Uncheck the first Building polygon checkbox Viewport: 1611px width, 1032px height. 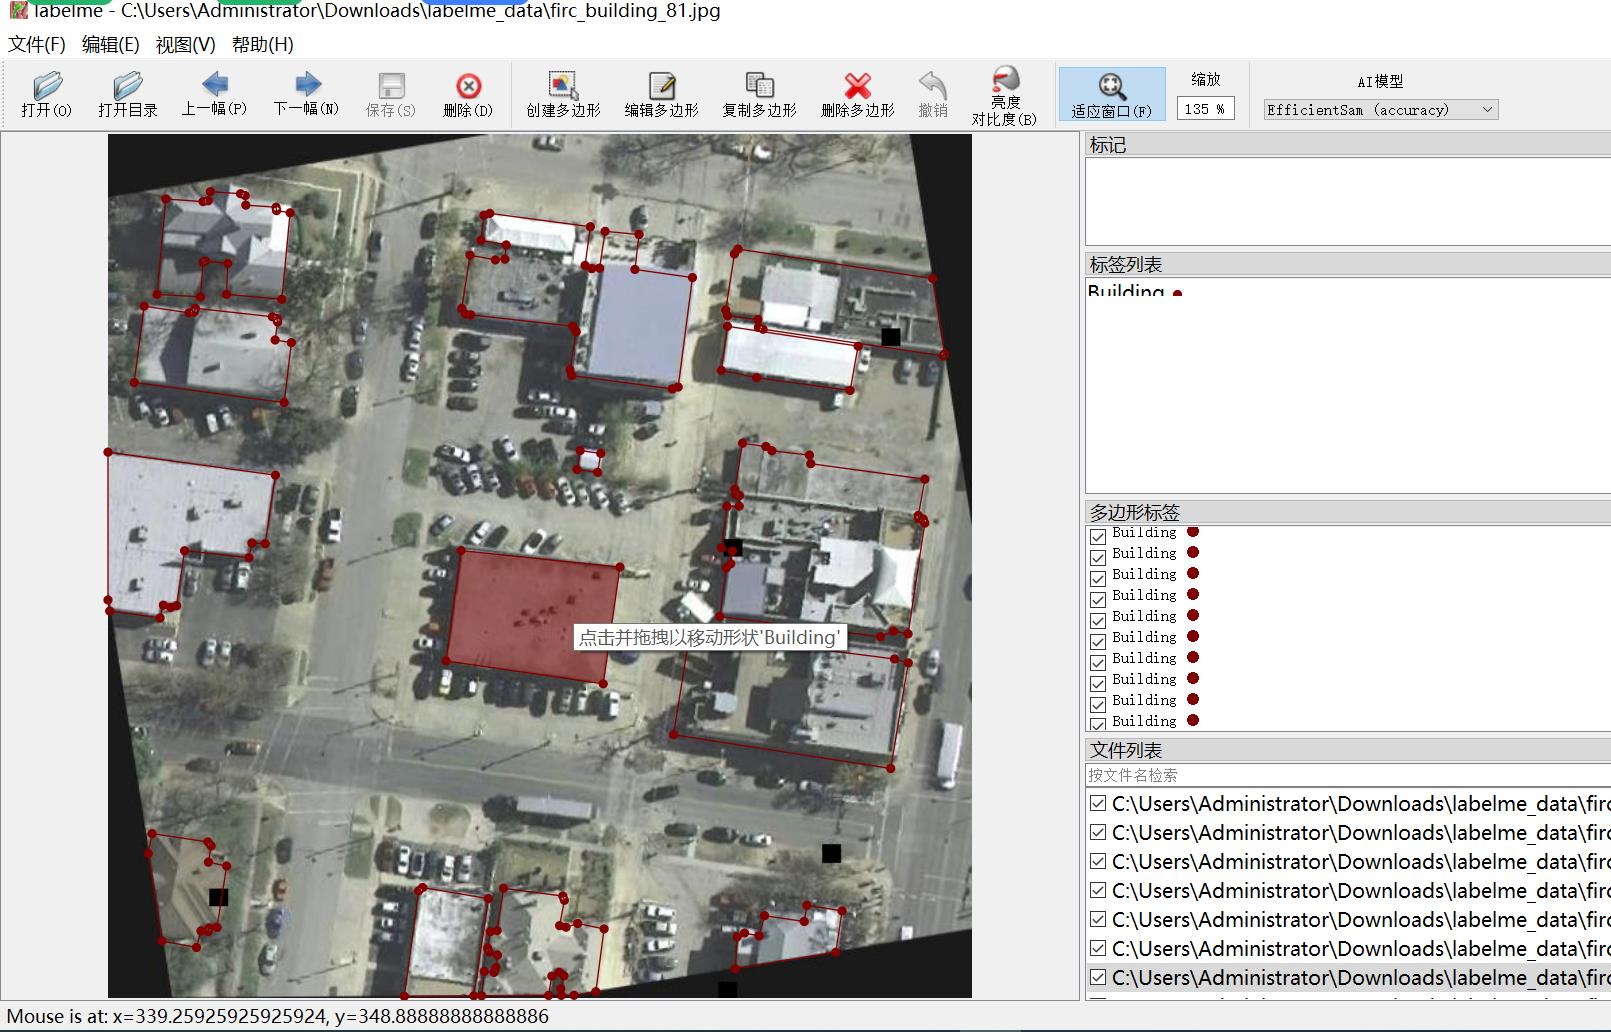pyautogui.click(x=1098, y=536)
